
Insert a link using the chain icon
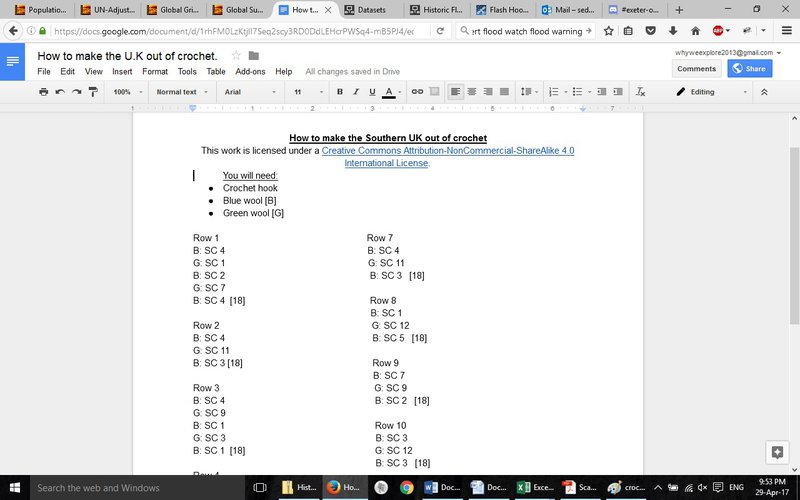click(418, 92)
